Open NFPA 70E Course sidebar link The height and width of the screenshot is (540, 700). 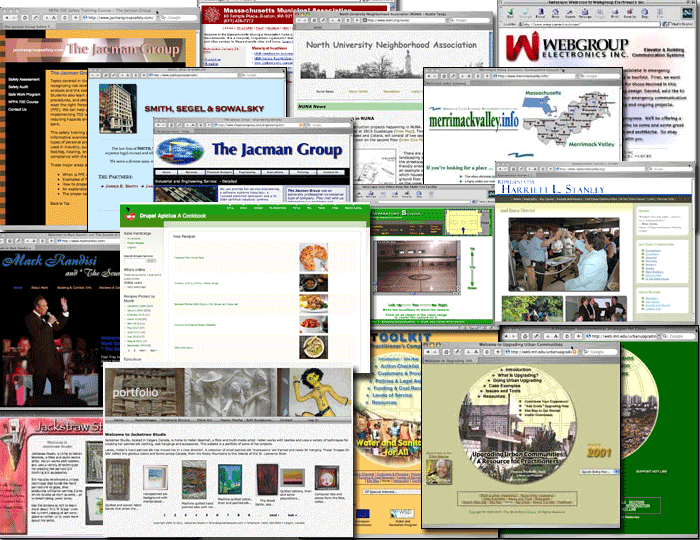point(23,102)
